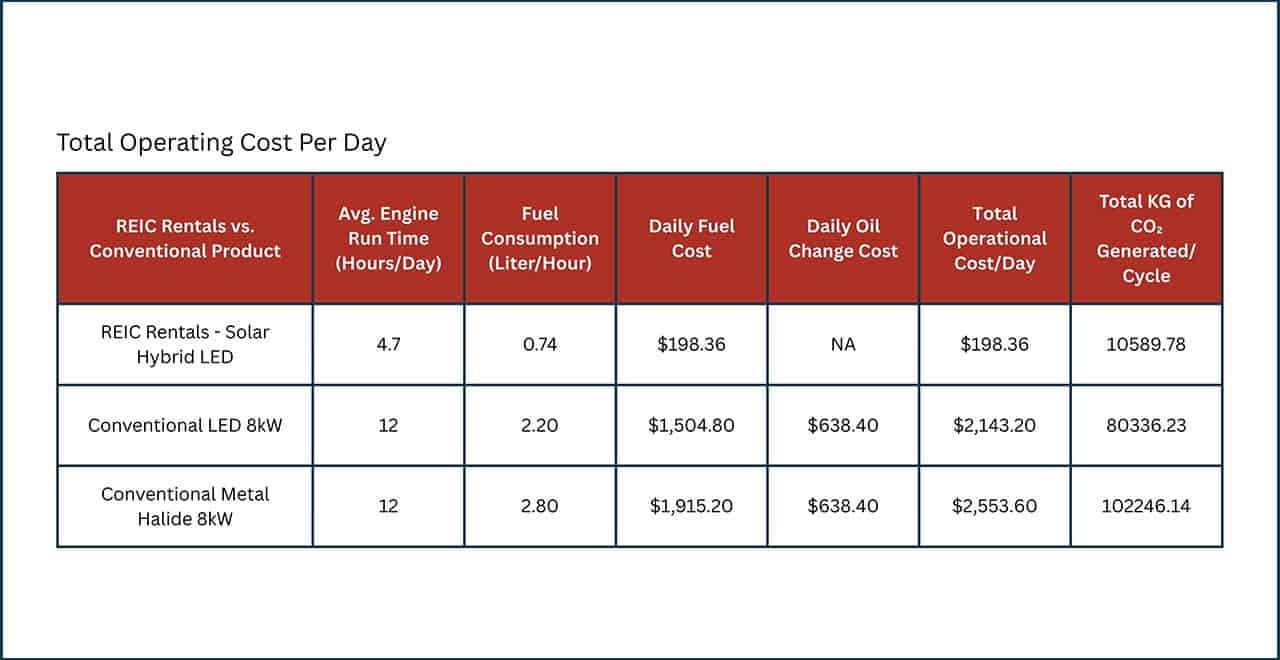
Task: Select the 'REIC Rentals vs. Conventional Product' header
Action: pos(185,238)
